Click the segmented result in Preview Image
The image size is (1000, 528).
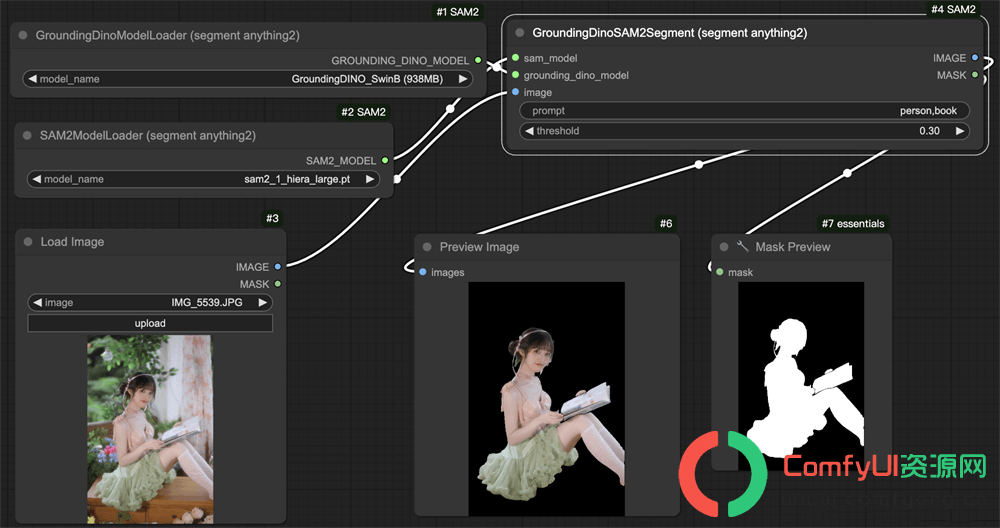[547, 399]
